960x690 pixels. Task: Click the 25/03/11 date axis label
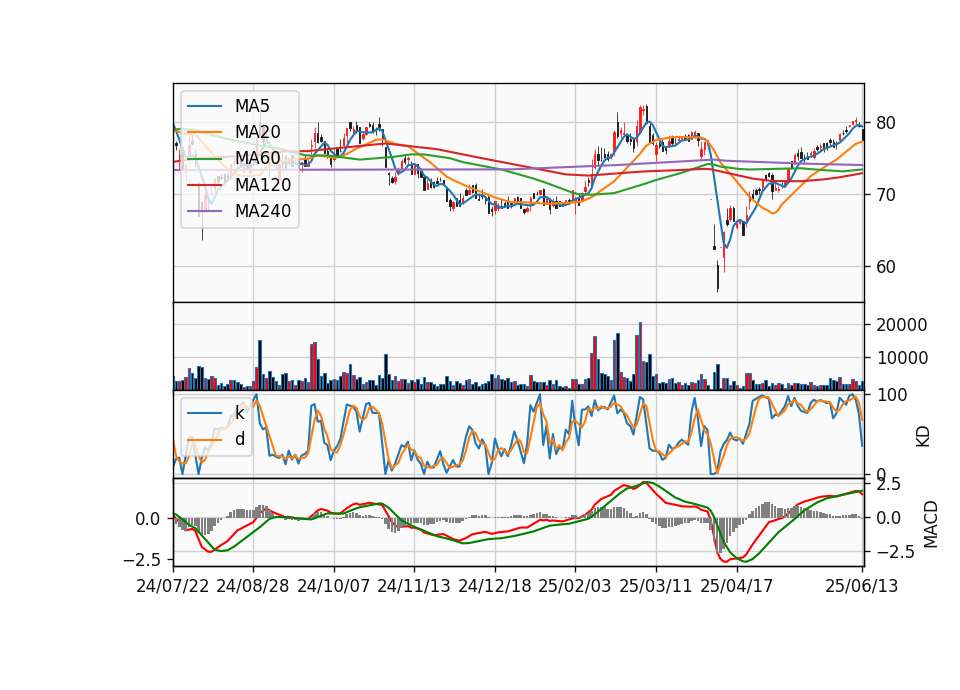point(656,586)
